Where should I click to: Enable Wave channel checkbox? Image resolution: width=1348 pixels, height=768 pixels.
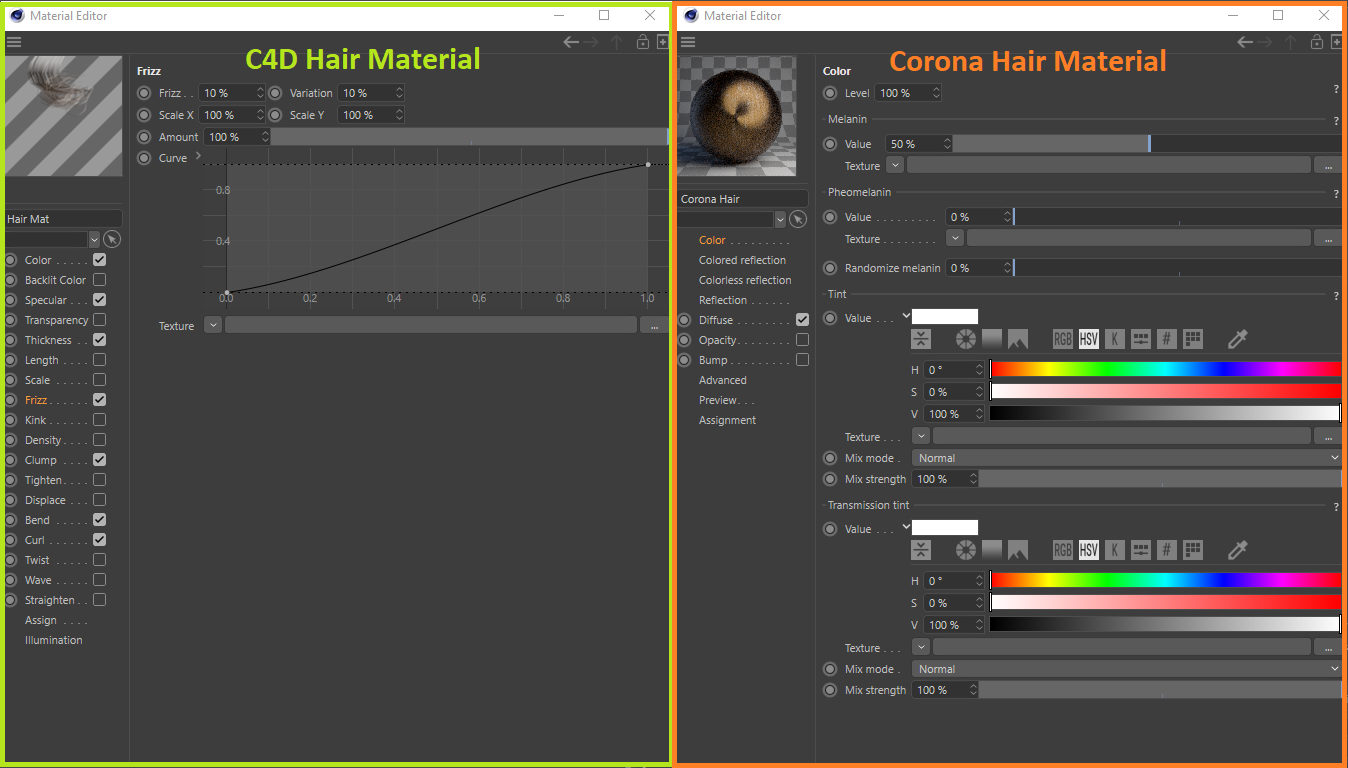(x=99, y=580)
